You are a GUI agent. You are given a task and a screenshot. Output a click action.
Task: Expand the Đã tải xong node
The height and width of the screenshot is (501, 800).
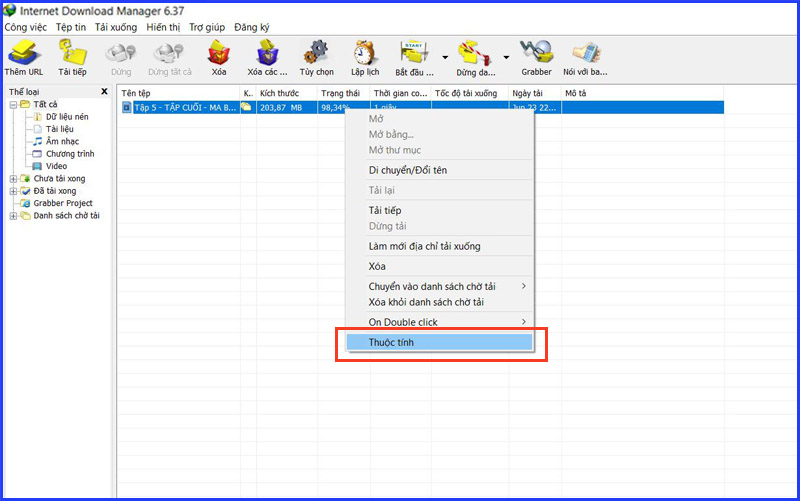click(13, 191)
